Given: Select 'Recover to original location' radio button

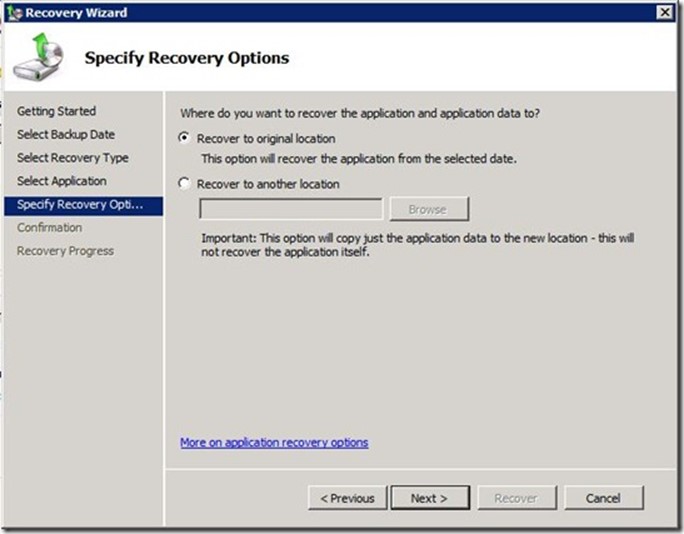Looking at the screenshot, I should [x=183, y=139].
